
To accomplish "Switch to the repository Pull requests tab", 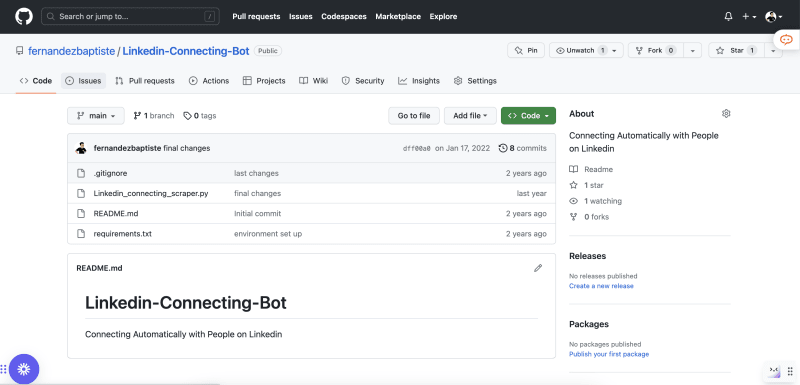I will click(x=145, y=81).
